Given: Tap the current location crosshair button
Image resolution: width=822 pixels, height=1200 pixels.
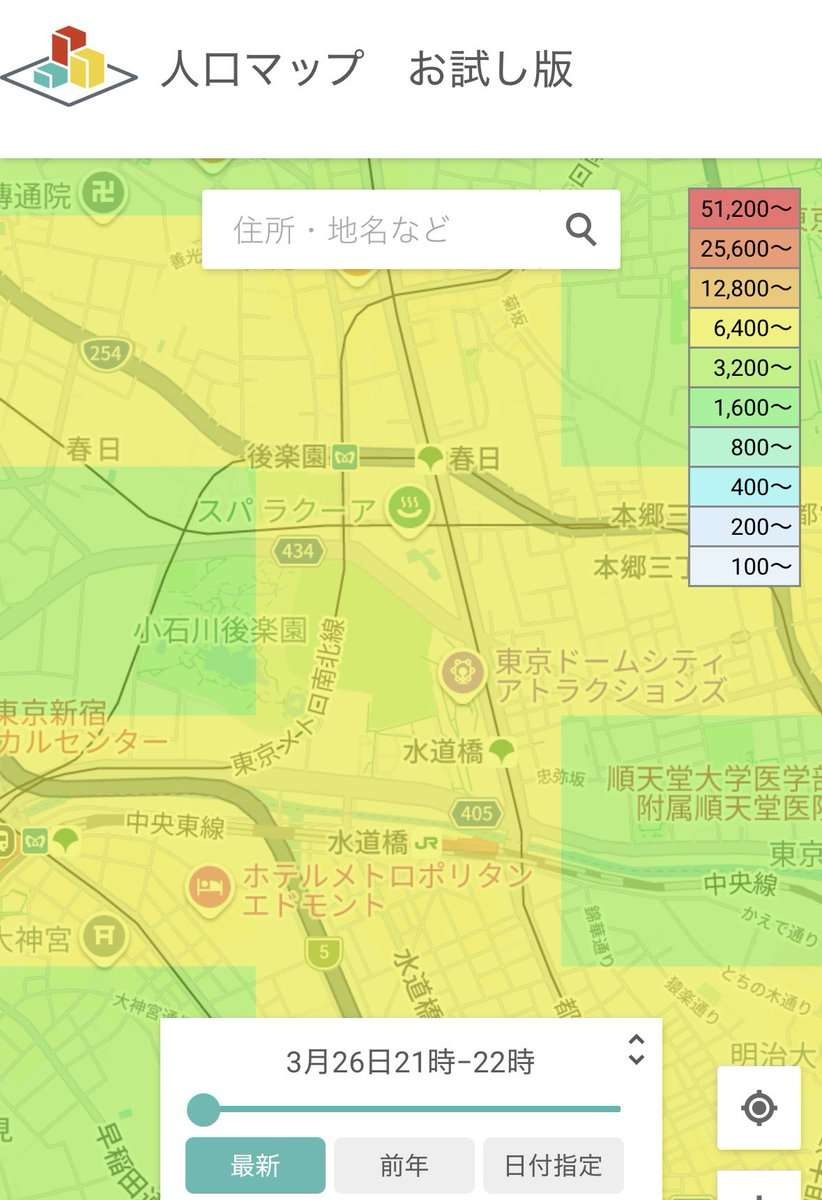Looking at the screenshot, I should pos(759,1108).
